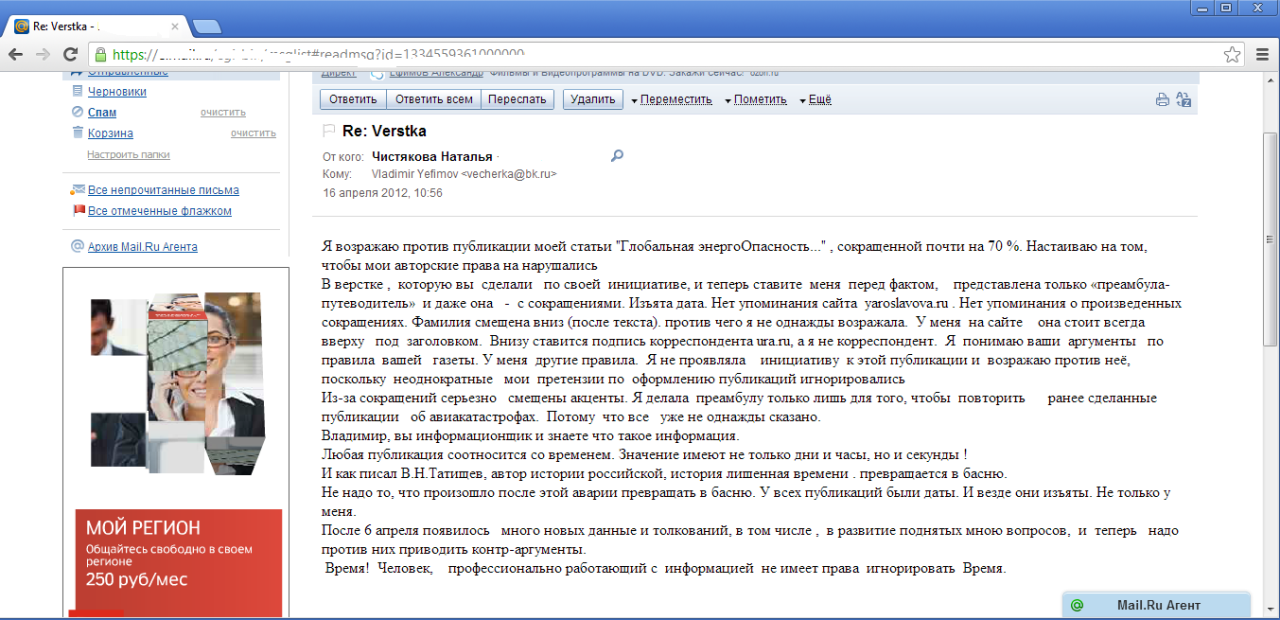Image resolution: width=1280 pixels, height=620 pixels.
Task: Click the date 16 апреля 2012, 10:56
Action: [382, 193]
